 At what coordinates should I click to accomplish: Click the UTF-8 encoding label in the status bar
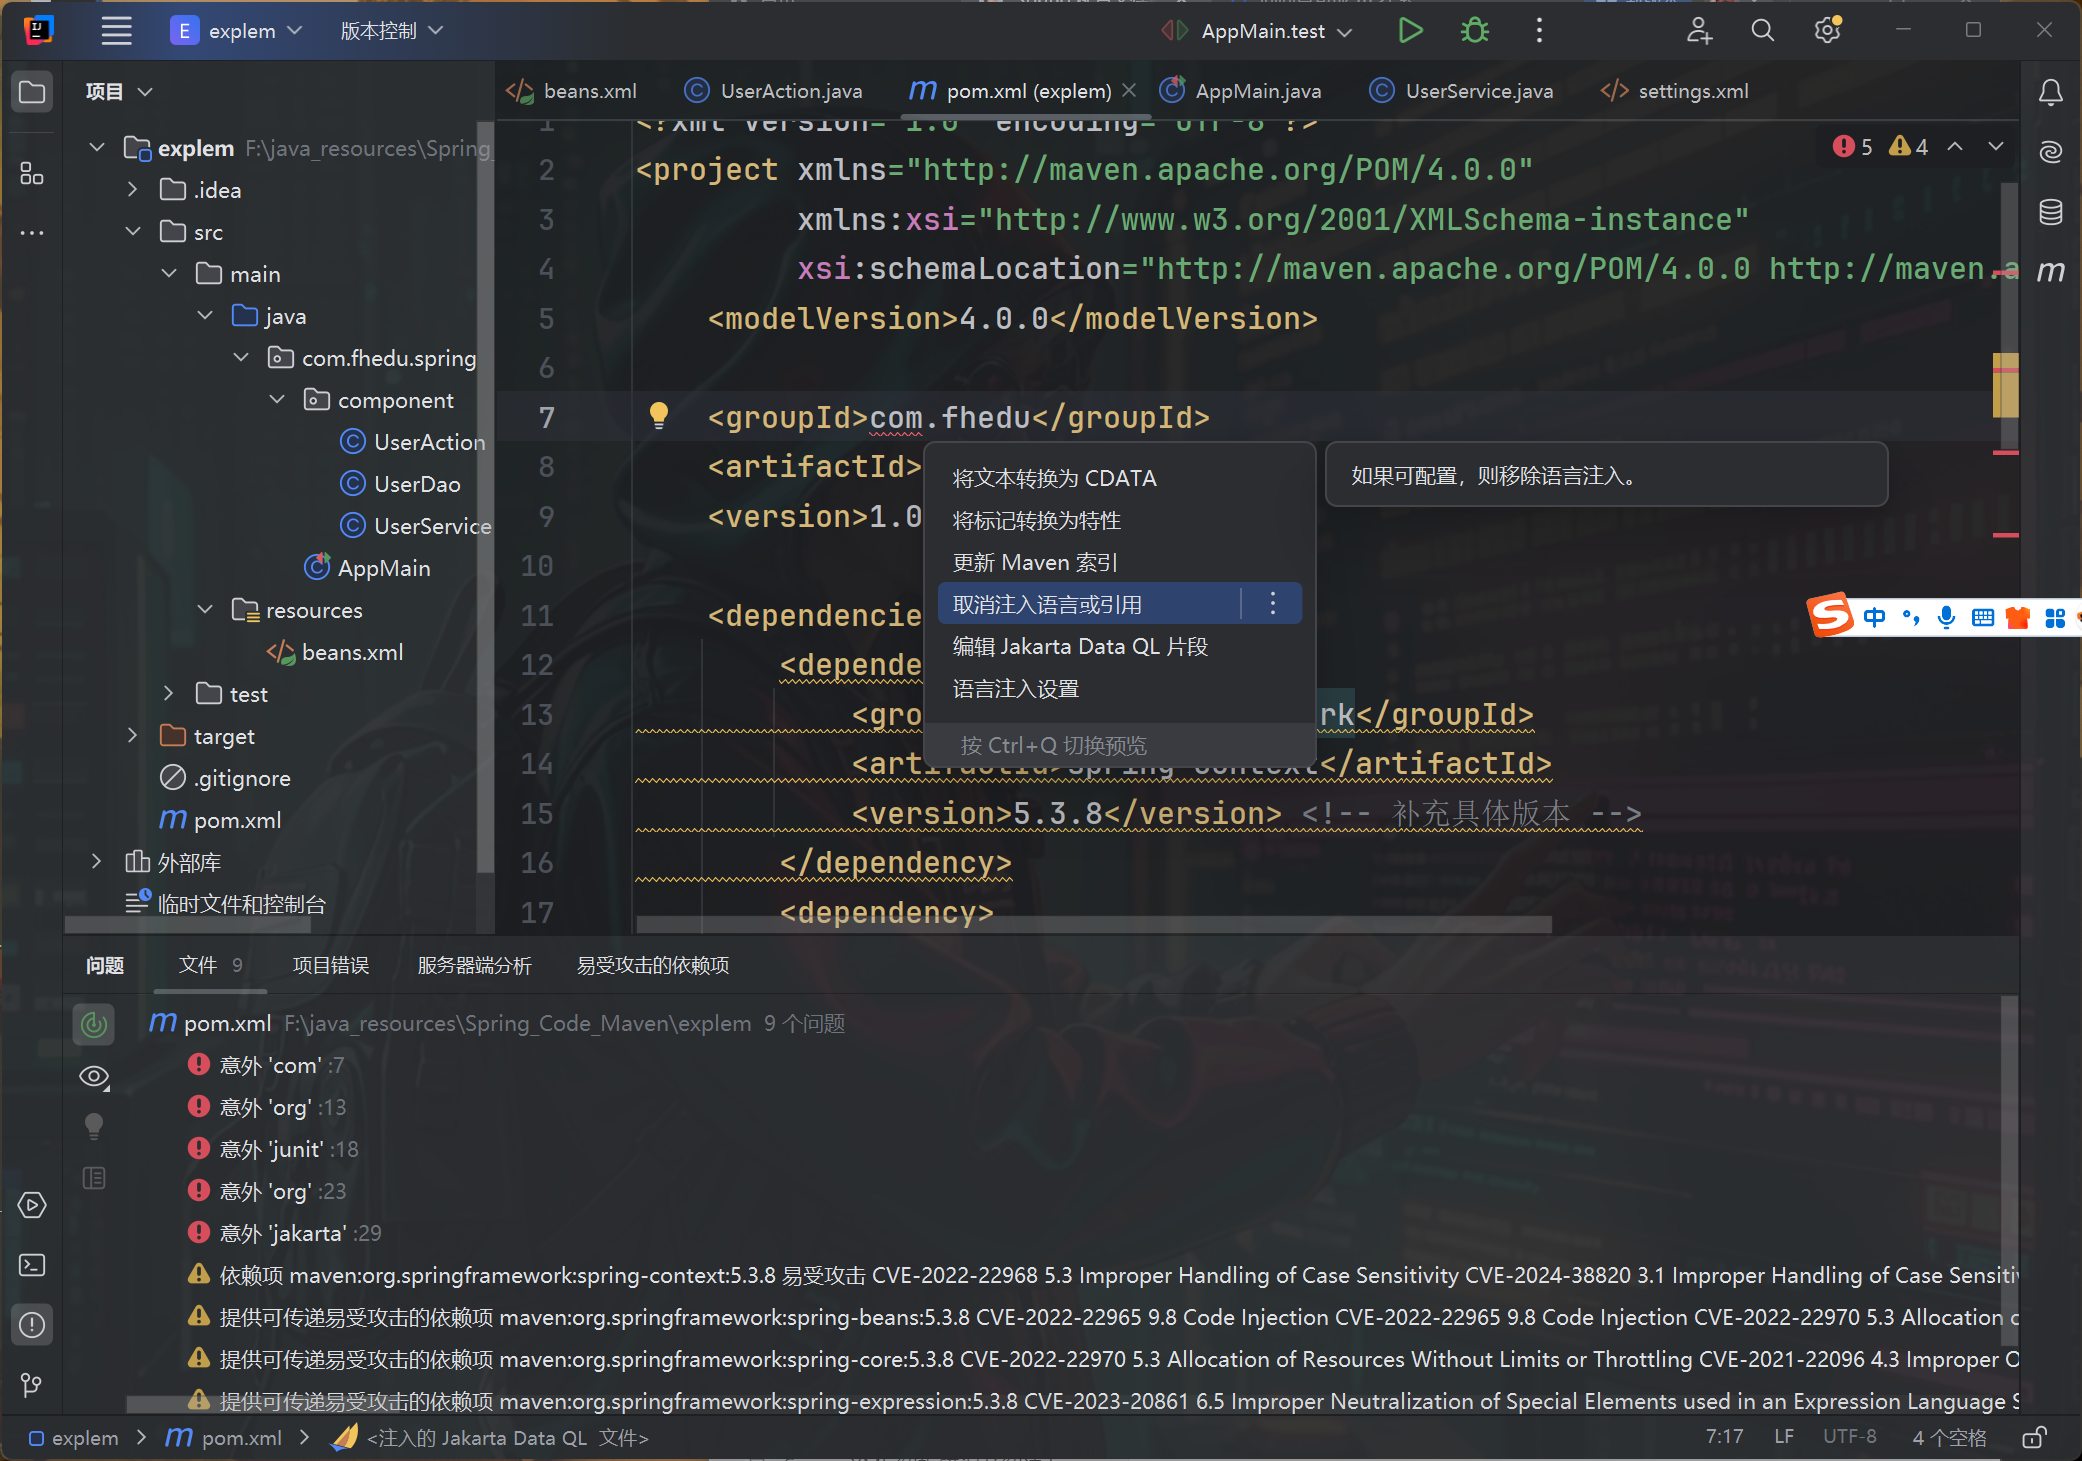1849,1437
